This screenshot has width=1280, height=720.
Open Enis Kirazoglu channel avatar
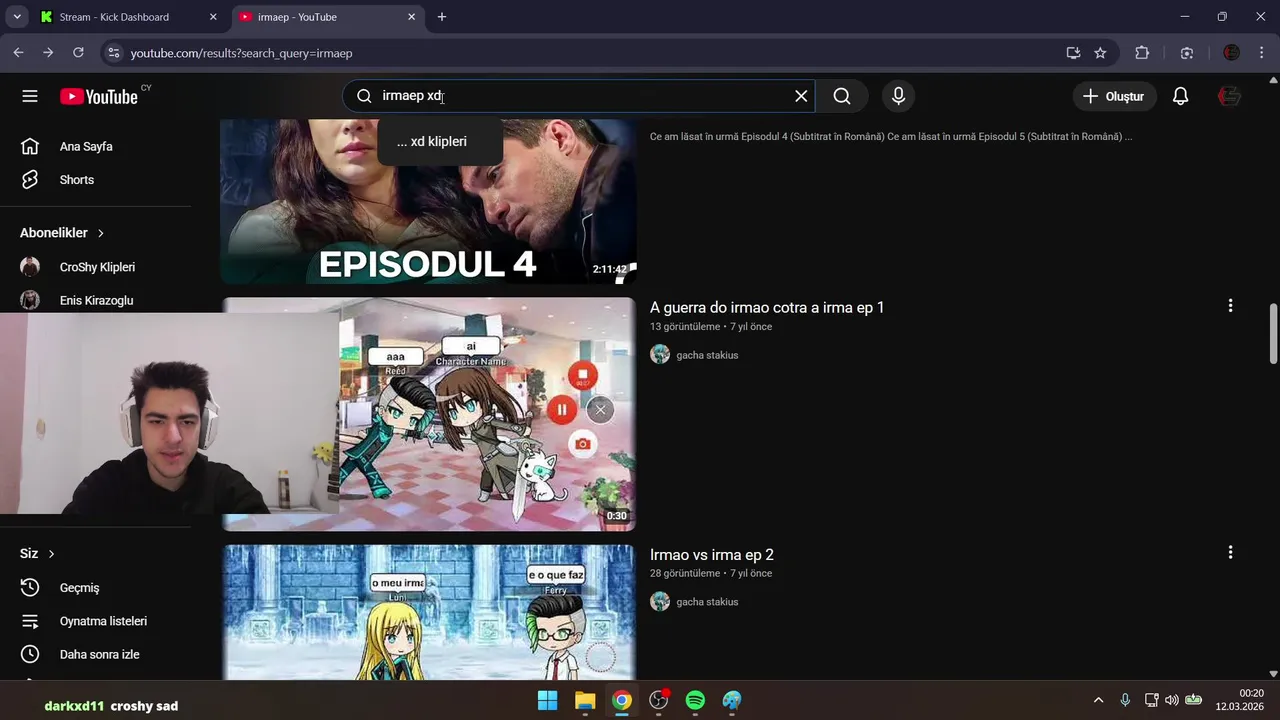[30, 300]
